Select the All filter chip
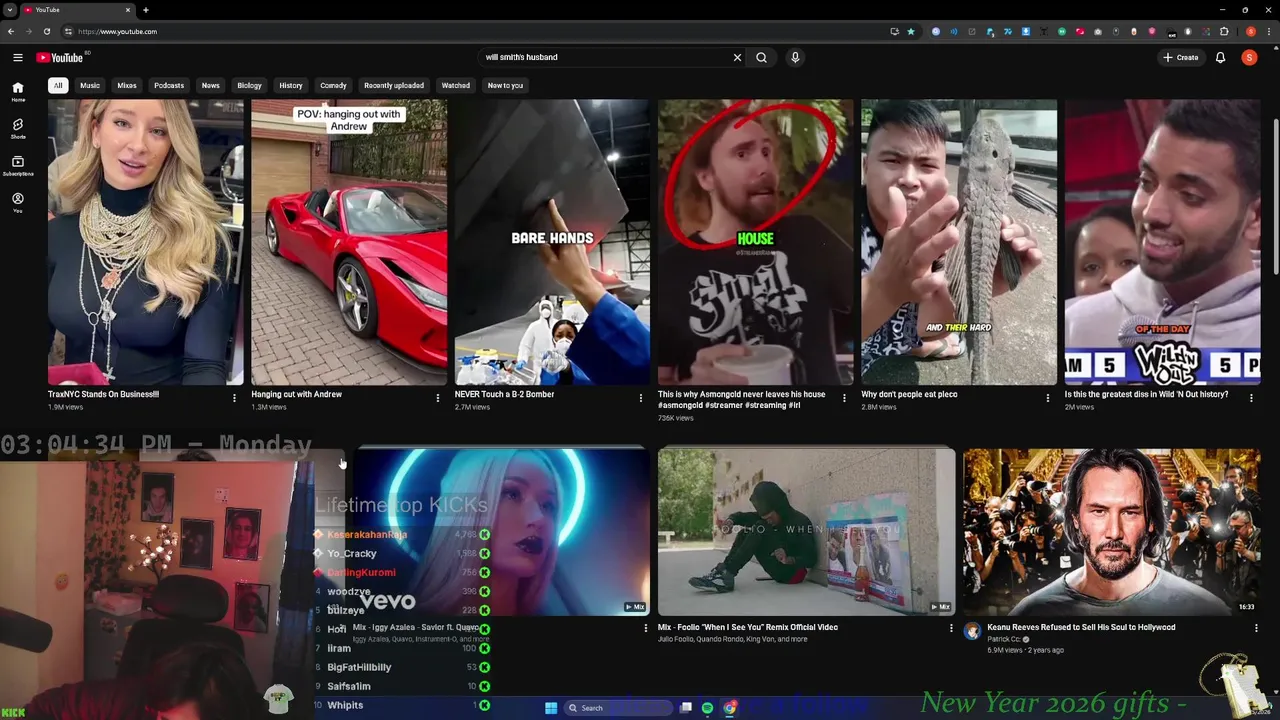Screen dimensions: 1280x720 point(58,85)
